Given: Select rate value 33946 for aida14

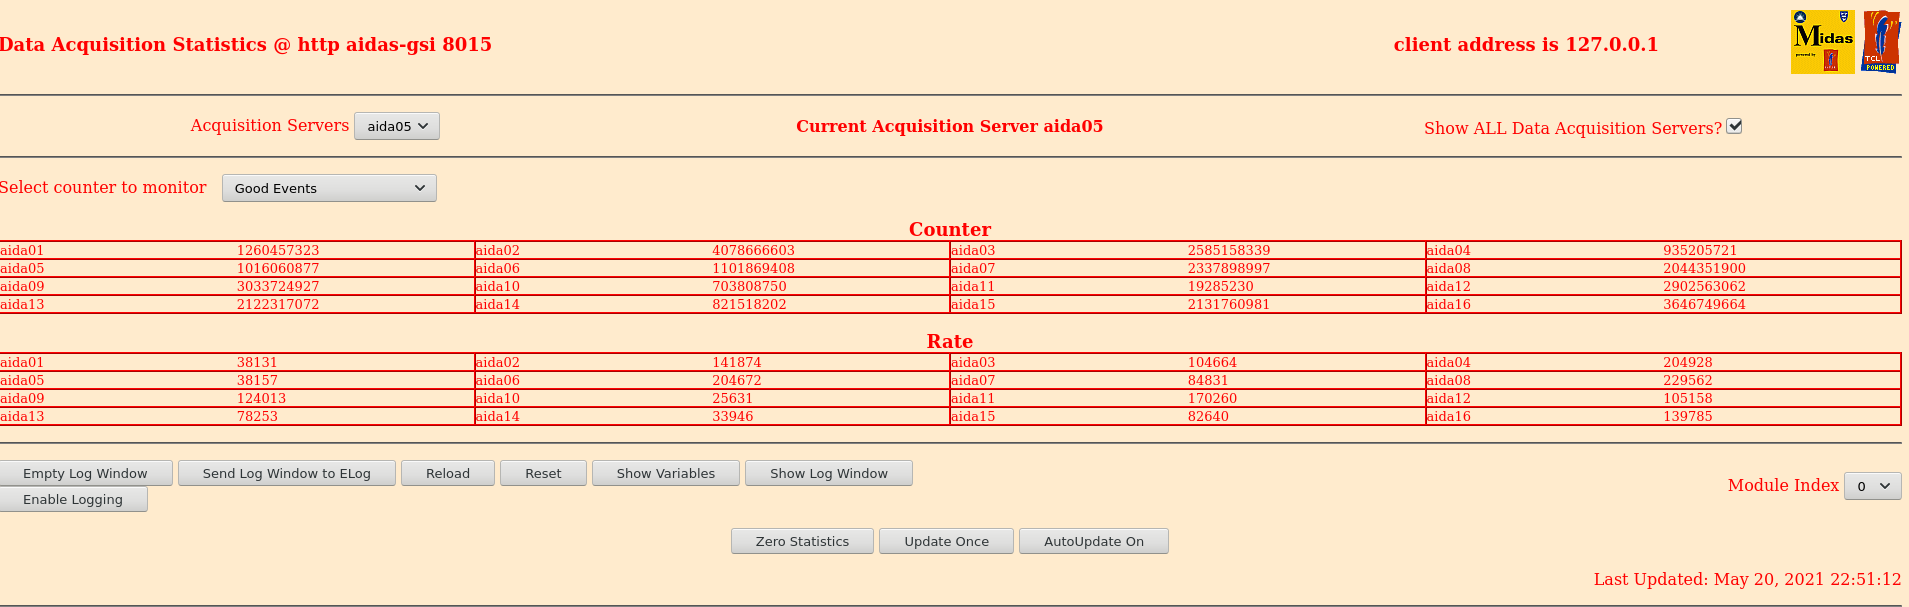Looking at the screenshot, I should (733, 416).
